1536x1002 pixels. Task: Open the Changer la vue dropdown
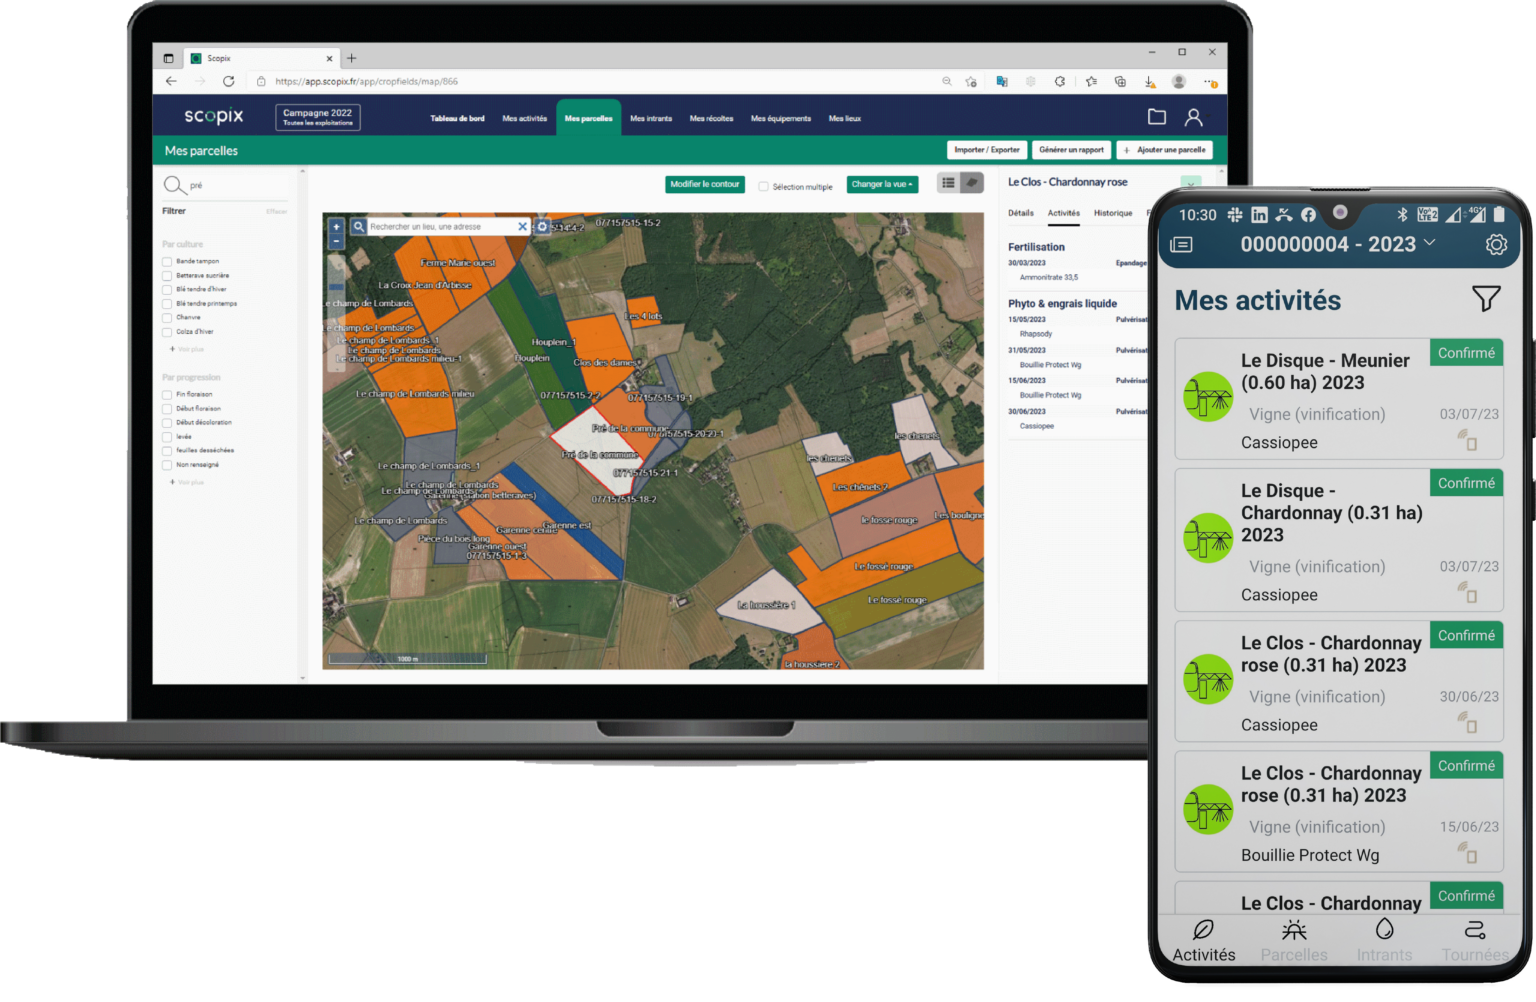pyautogui.click(x=881, y=184)
